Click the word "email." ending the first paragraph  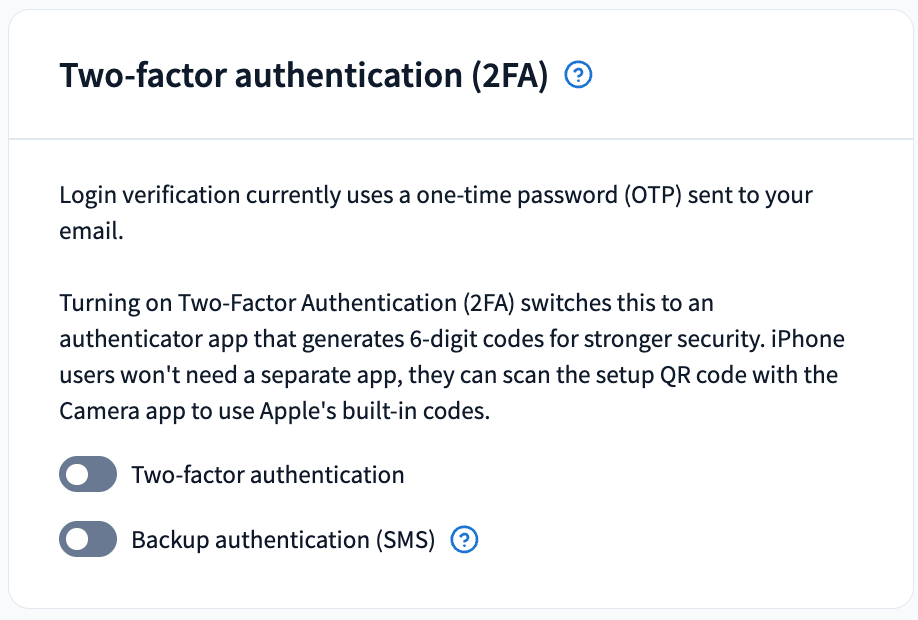tap(91, 231)
